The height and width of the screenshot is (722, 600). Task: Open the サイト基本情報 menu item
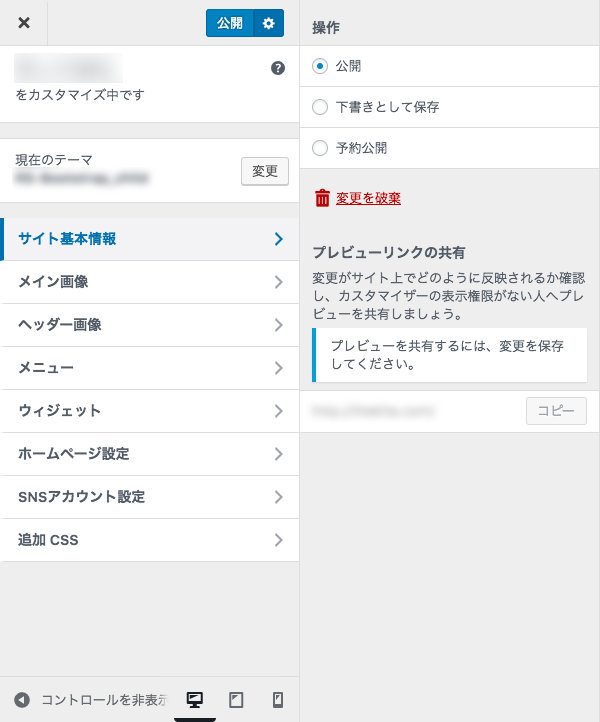150,239
